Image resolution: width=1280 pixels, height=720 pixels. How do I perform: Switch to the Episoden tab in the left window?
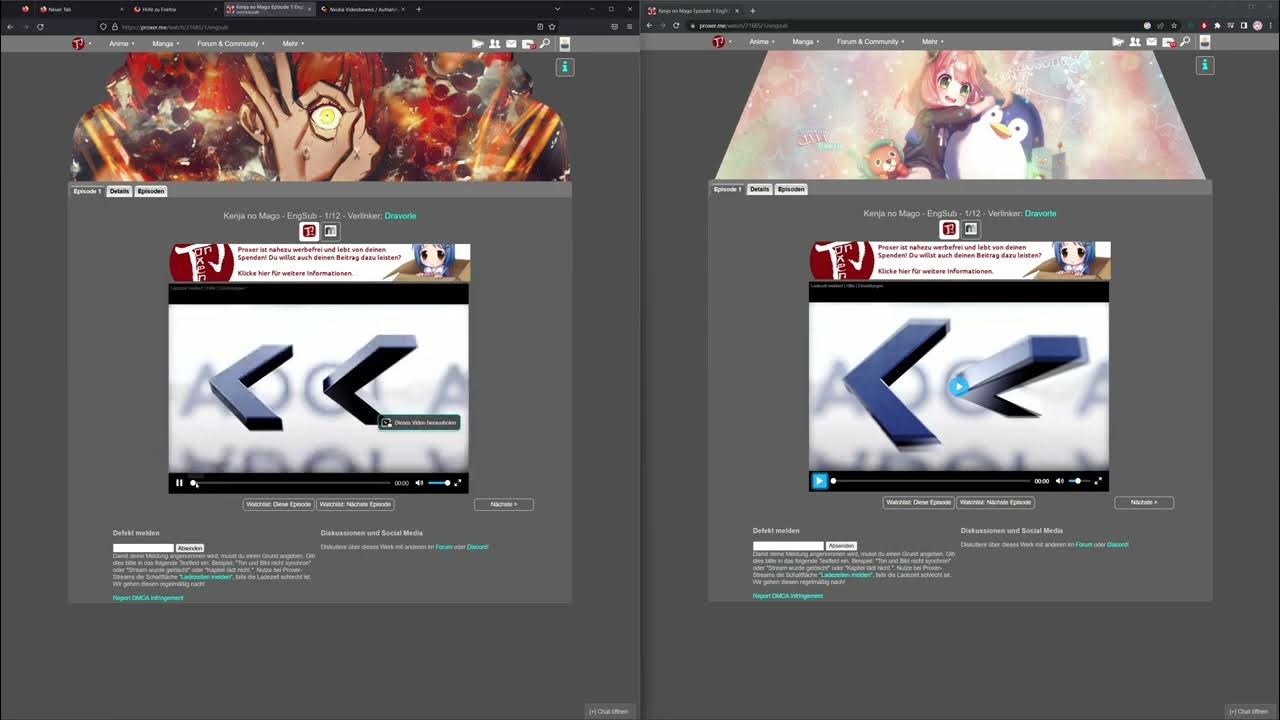151,191
